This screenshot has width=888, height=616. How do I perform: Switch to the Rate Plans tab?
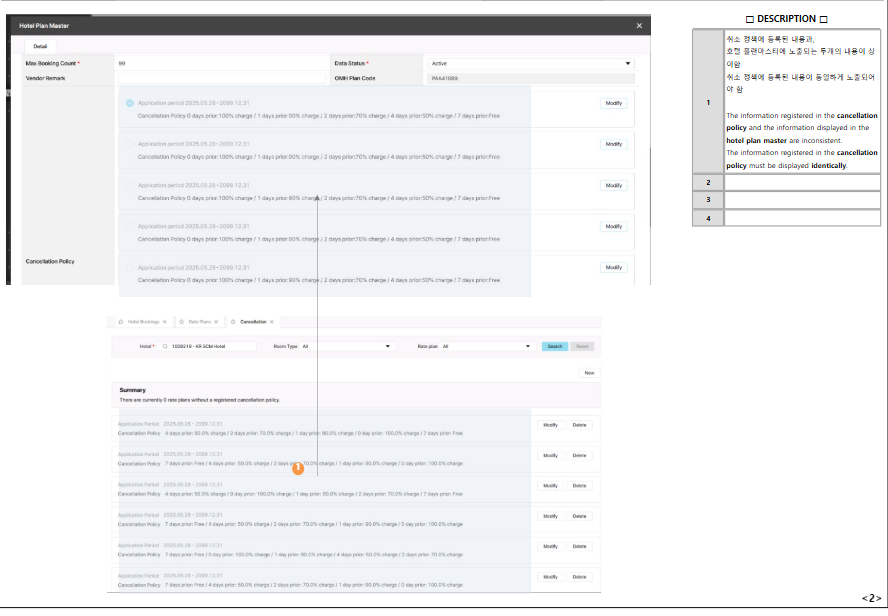point(199,322)
